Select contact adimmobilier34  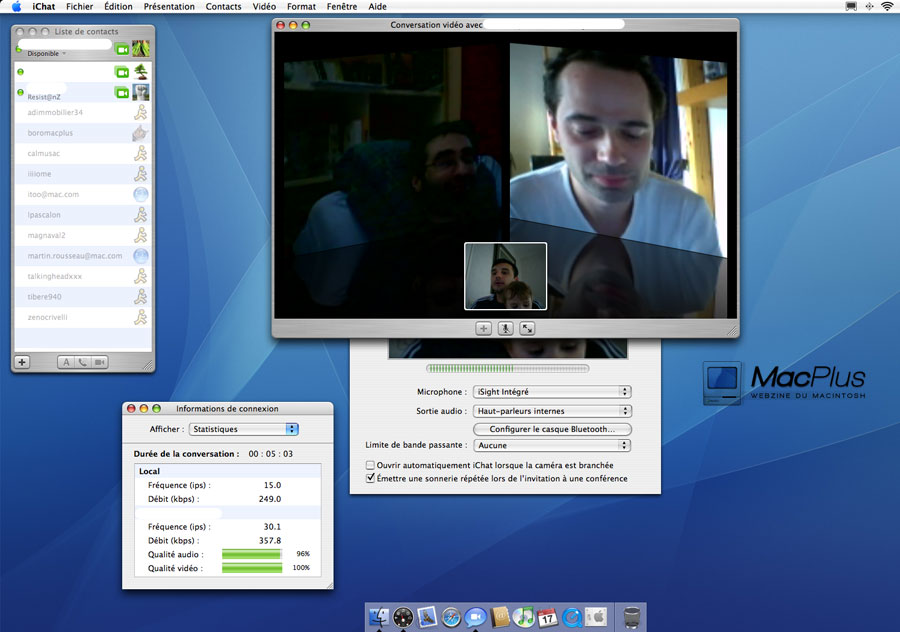point(83,113)
